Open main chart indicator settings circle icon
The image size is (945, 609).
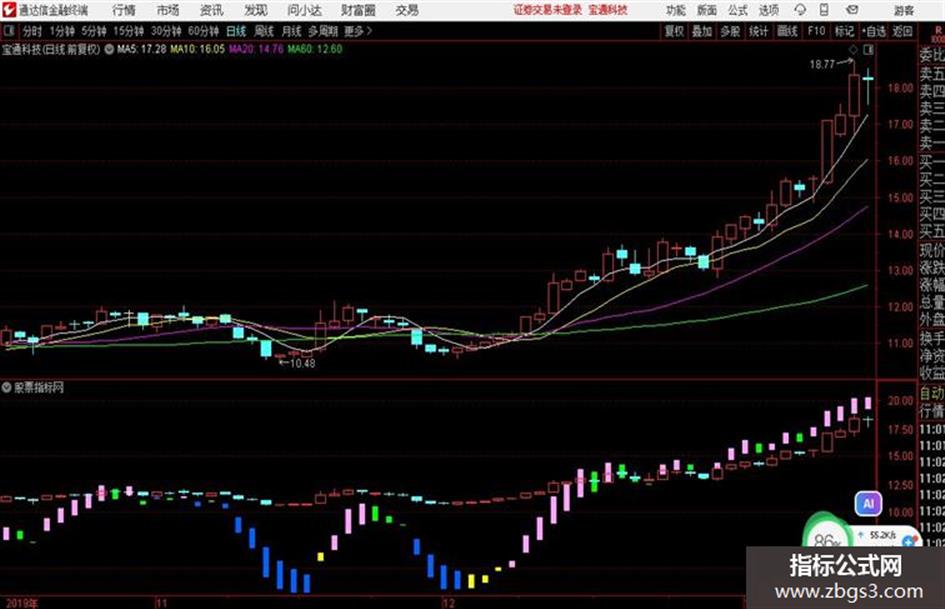pyautogui.click(x=109, y=49)
